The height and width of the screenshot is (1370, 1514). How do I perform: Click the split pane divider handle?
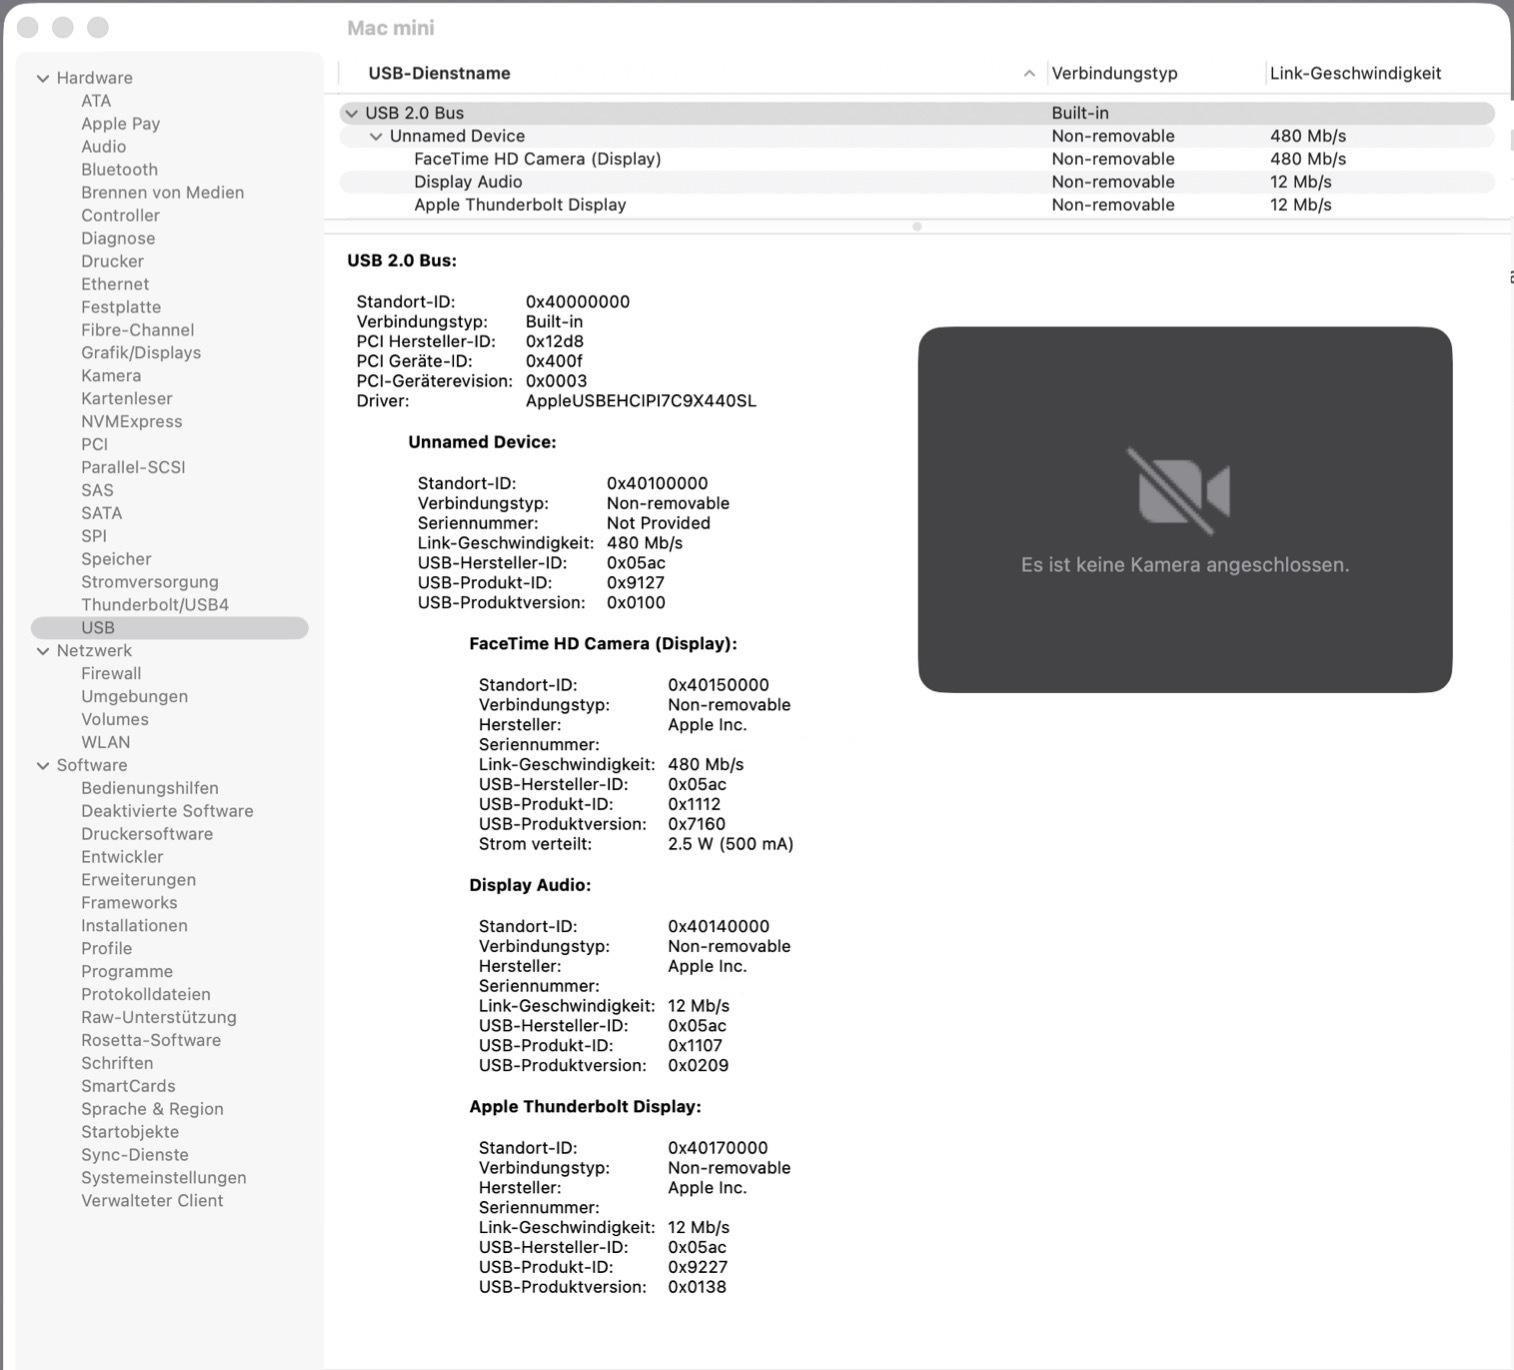pyautogui.click(x=917, y=227)
